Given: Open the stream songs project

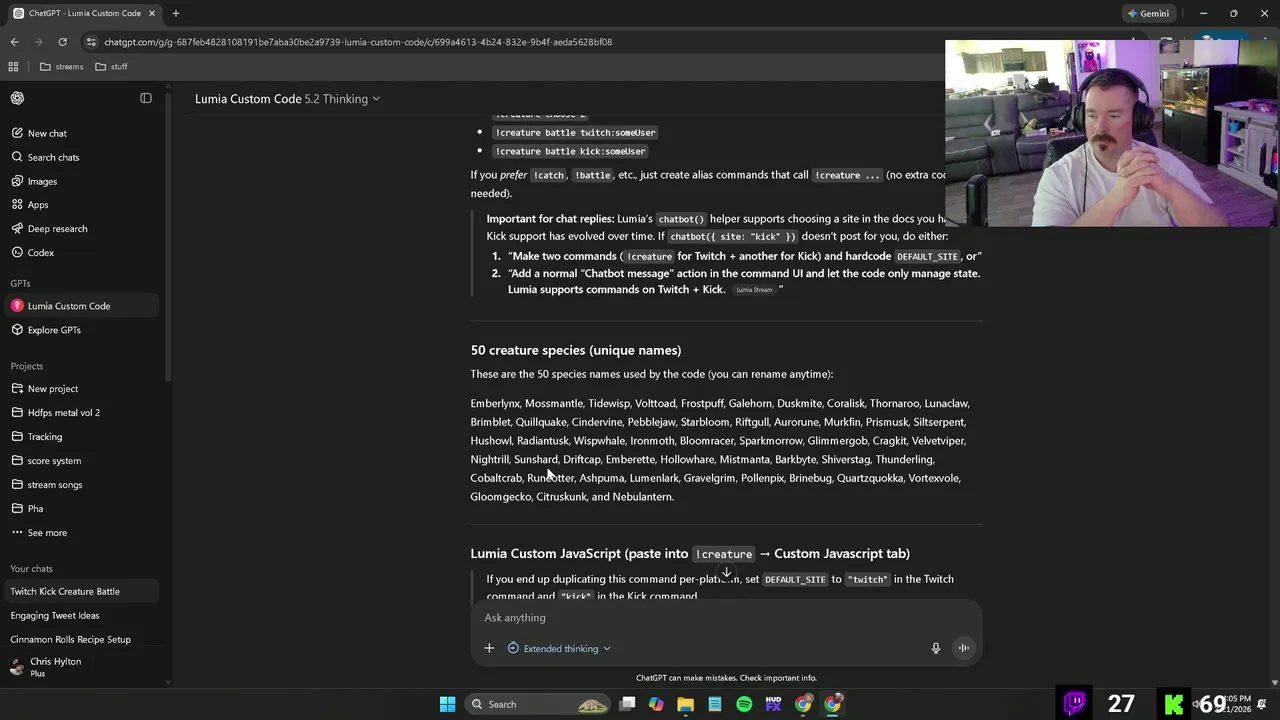Looking at the screenshot, I should point(55,485).
